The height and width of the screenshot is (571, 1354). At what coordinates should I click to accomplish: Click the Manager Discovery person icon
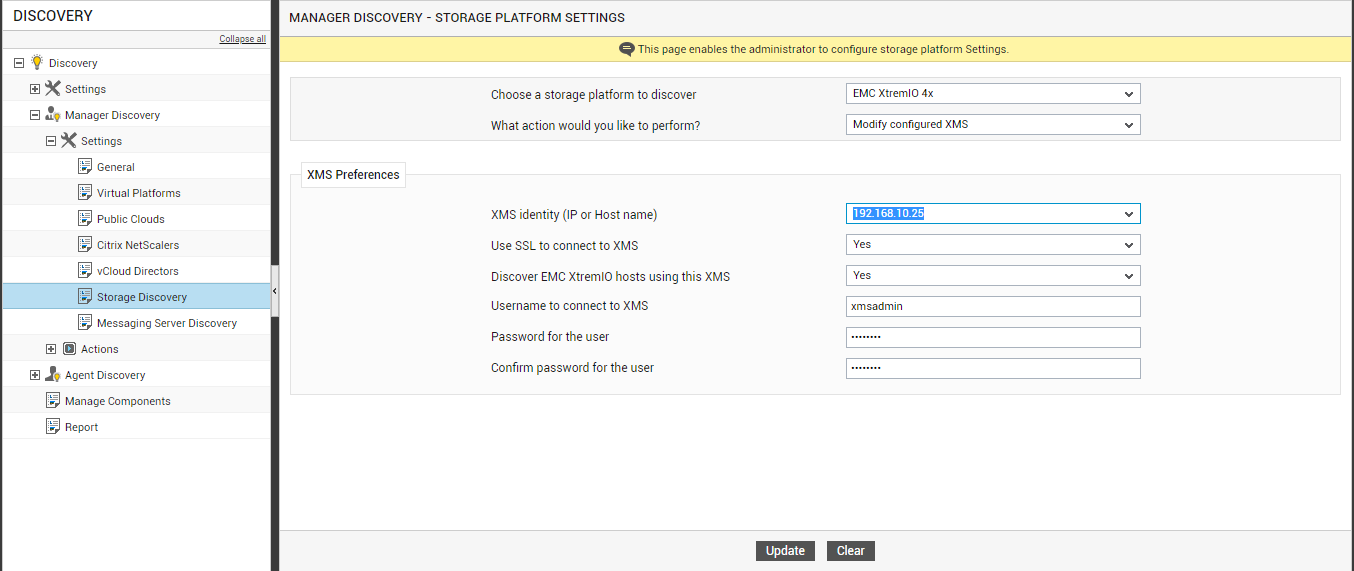[53, 114]
